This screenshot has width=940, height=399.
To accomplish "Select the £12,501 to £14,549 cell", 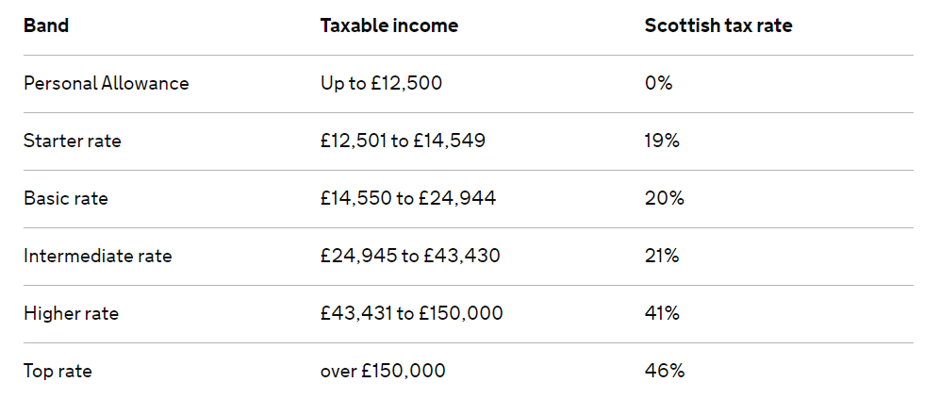I will 403,141.
